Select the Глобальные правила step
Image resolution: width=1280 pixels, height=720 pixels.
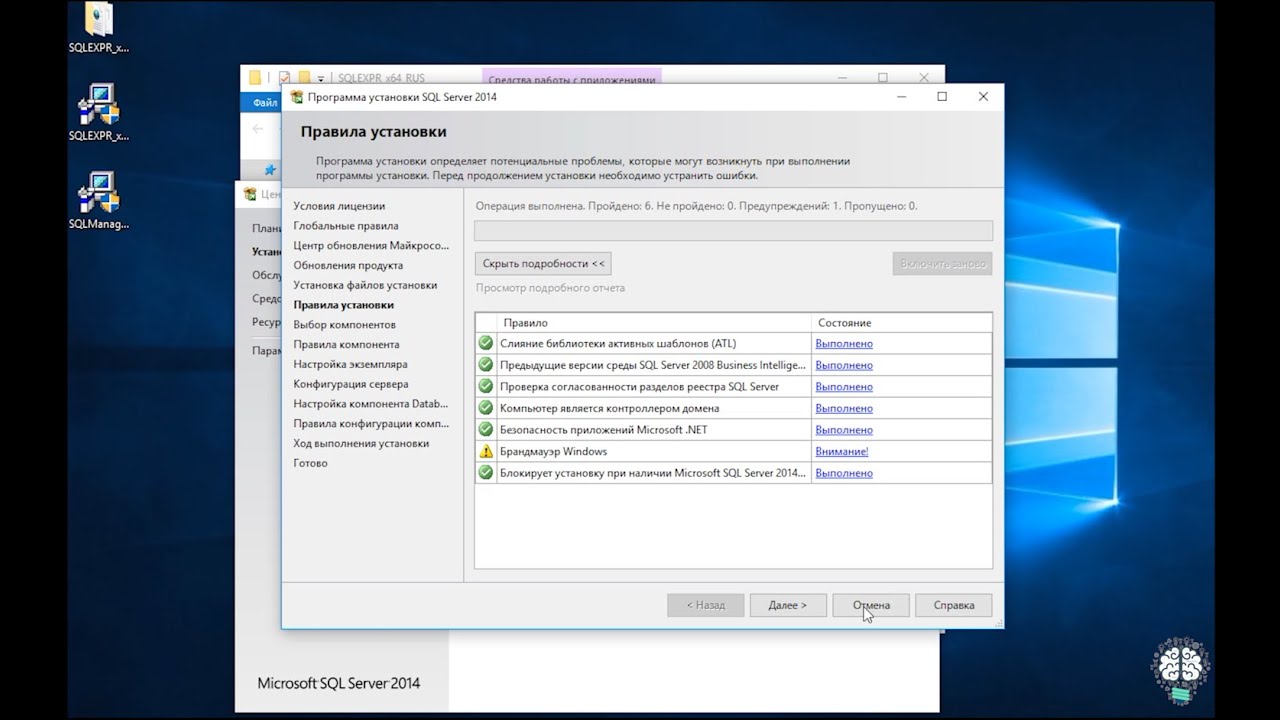[346, 226]
